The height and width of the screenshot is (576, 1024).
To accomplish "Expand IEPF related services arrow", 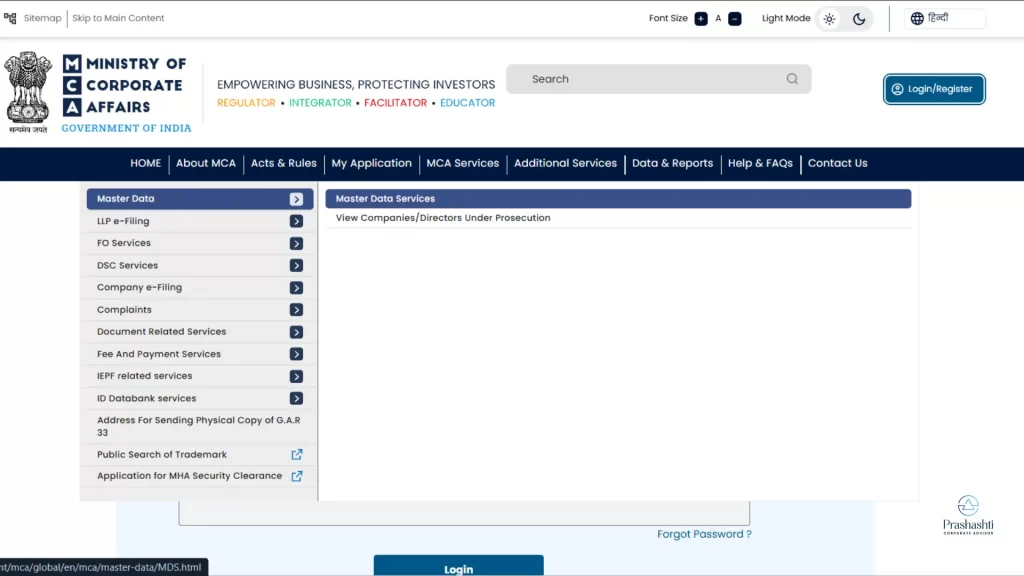I will [296, 377].
